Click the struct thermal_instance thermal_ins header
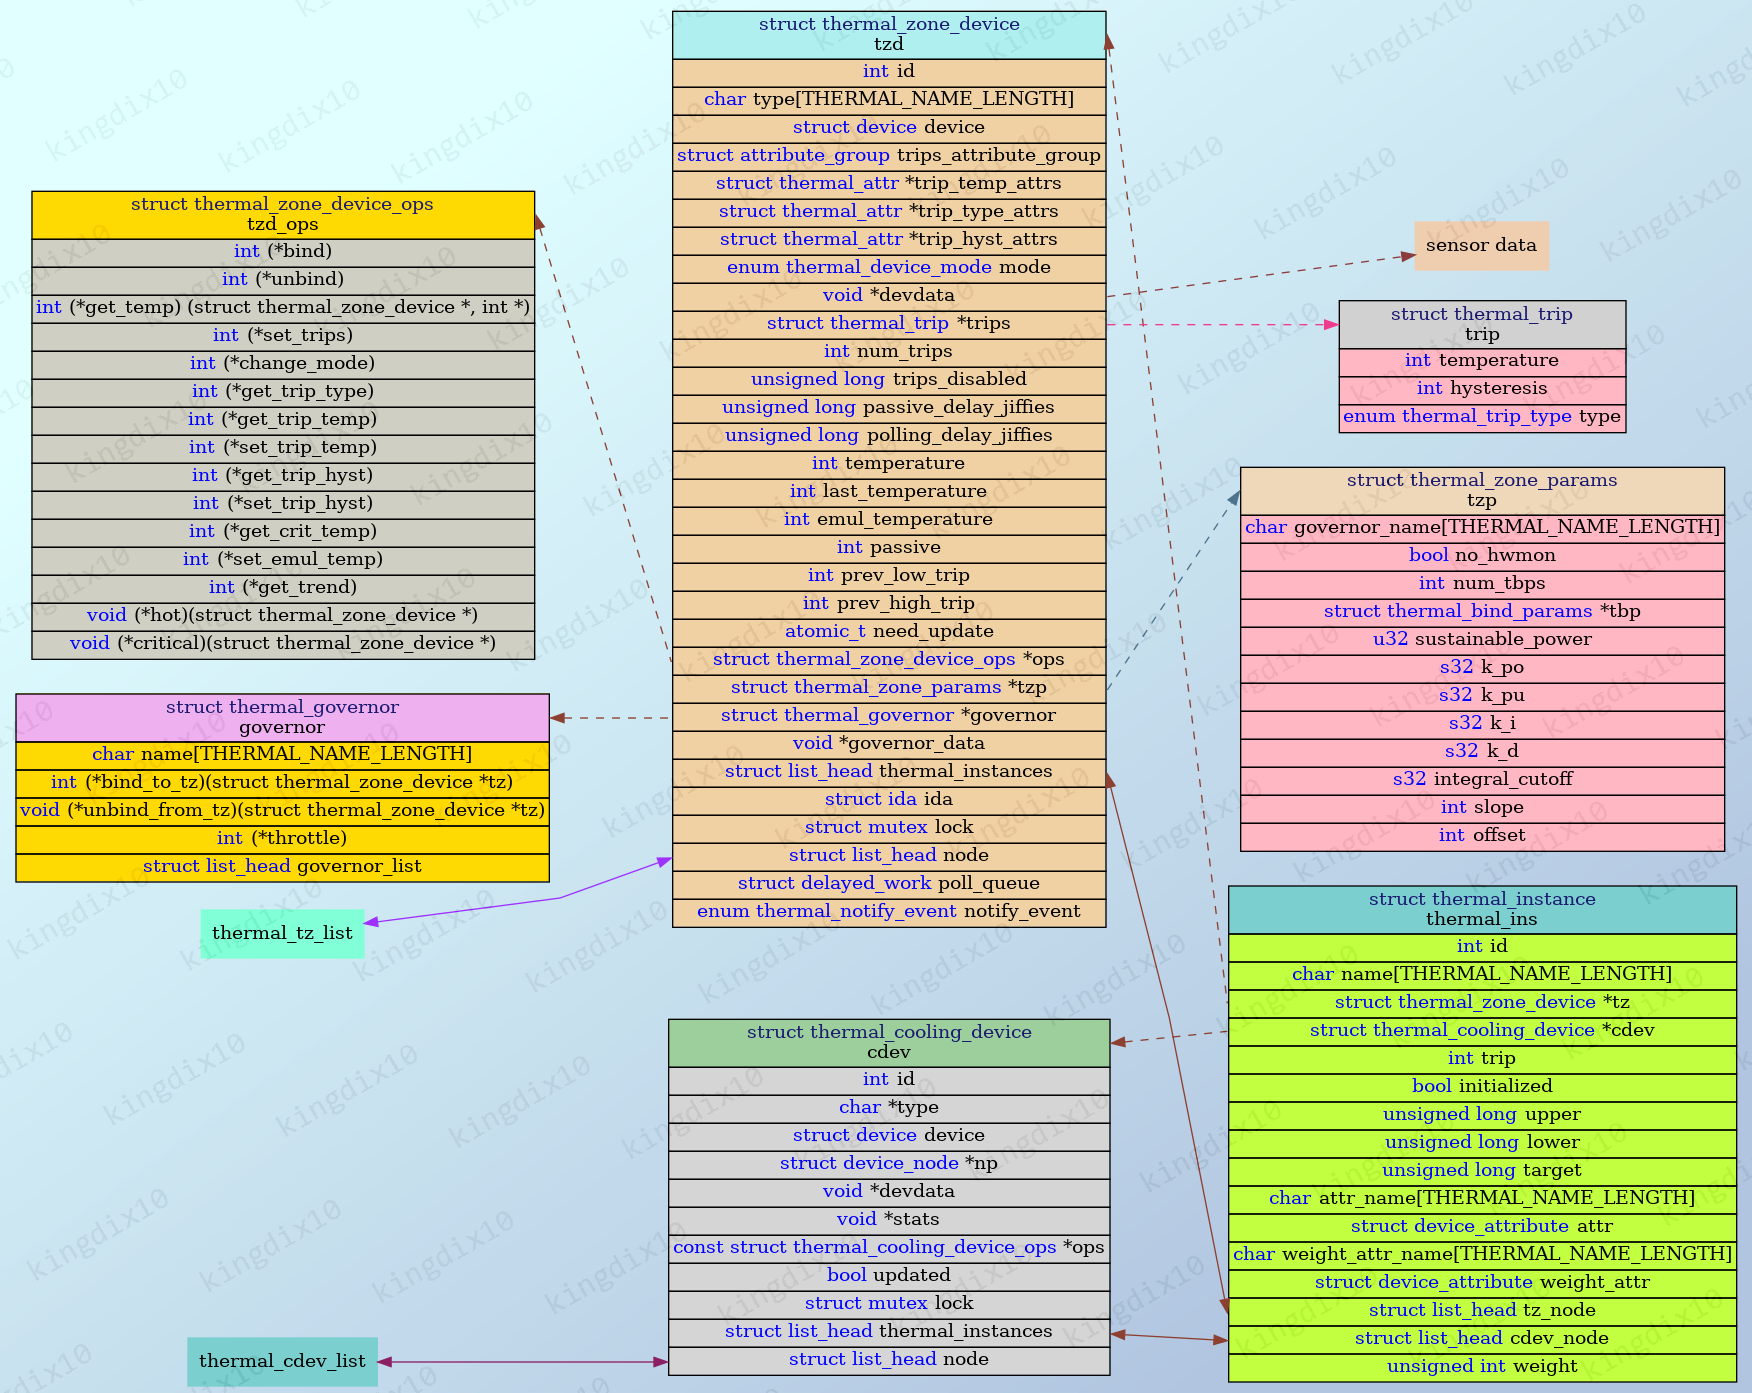Image resolution: width=1752 pixels, height=1393 pixels. click(1482, 909)
